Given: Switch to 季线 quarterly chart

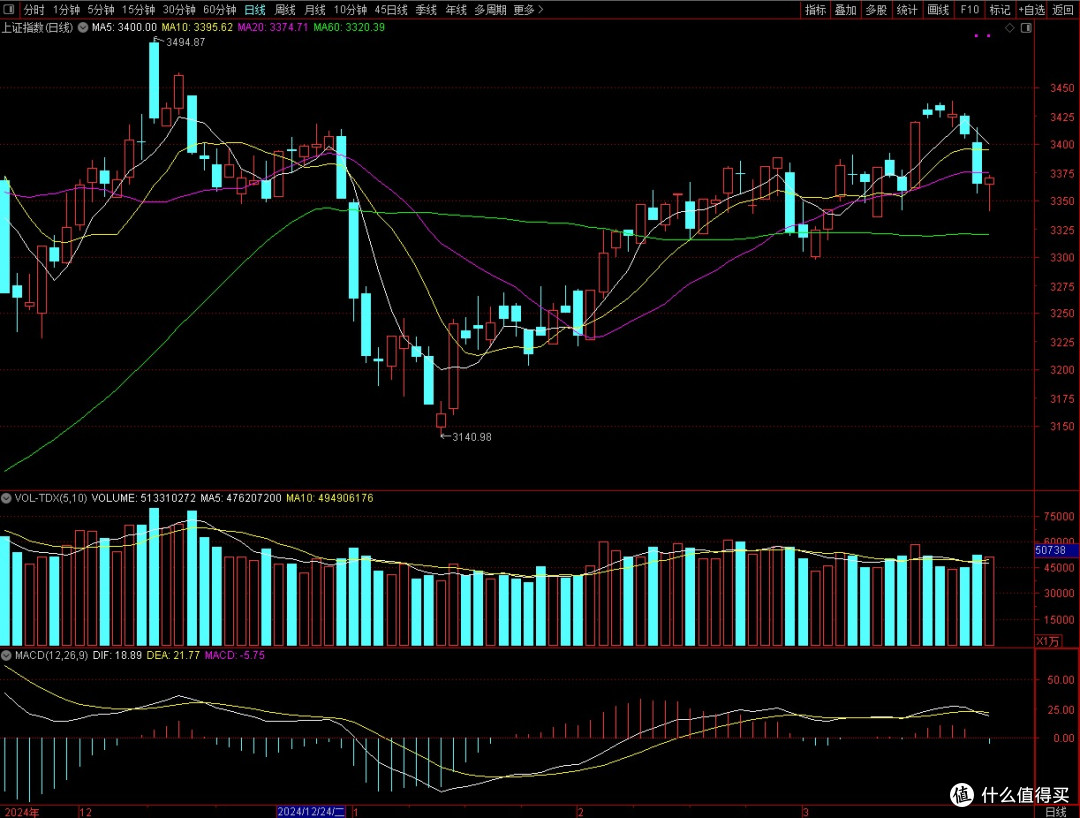Looking at the screenshot, I should click(426, 10).
